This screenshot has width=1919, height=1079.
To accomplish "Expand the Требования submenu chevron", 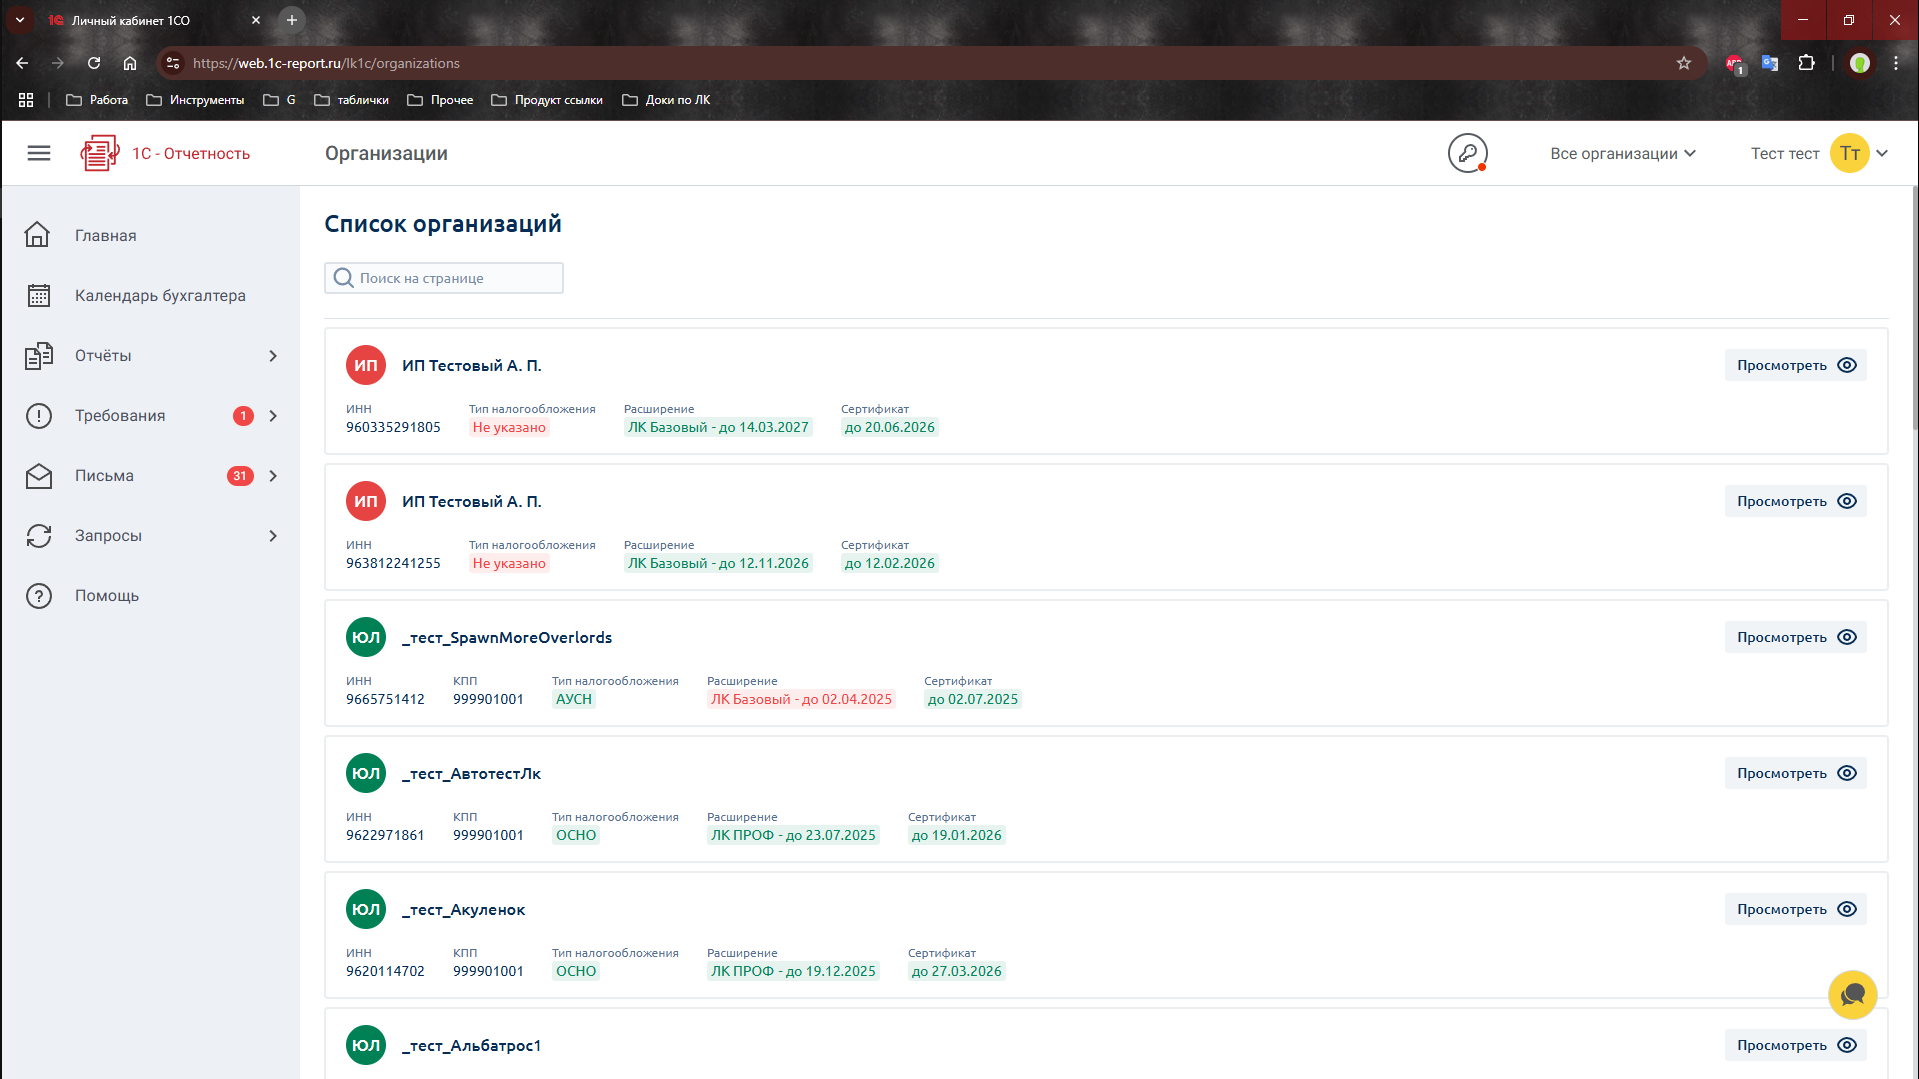I will tap(273, 416).
